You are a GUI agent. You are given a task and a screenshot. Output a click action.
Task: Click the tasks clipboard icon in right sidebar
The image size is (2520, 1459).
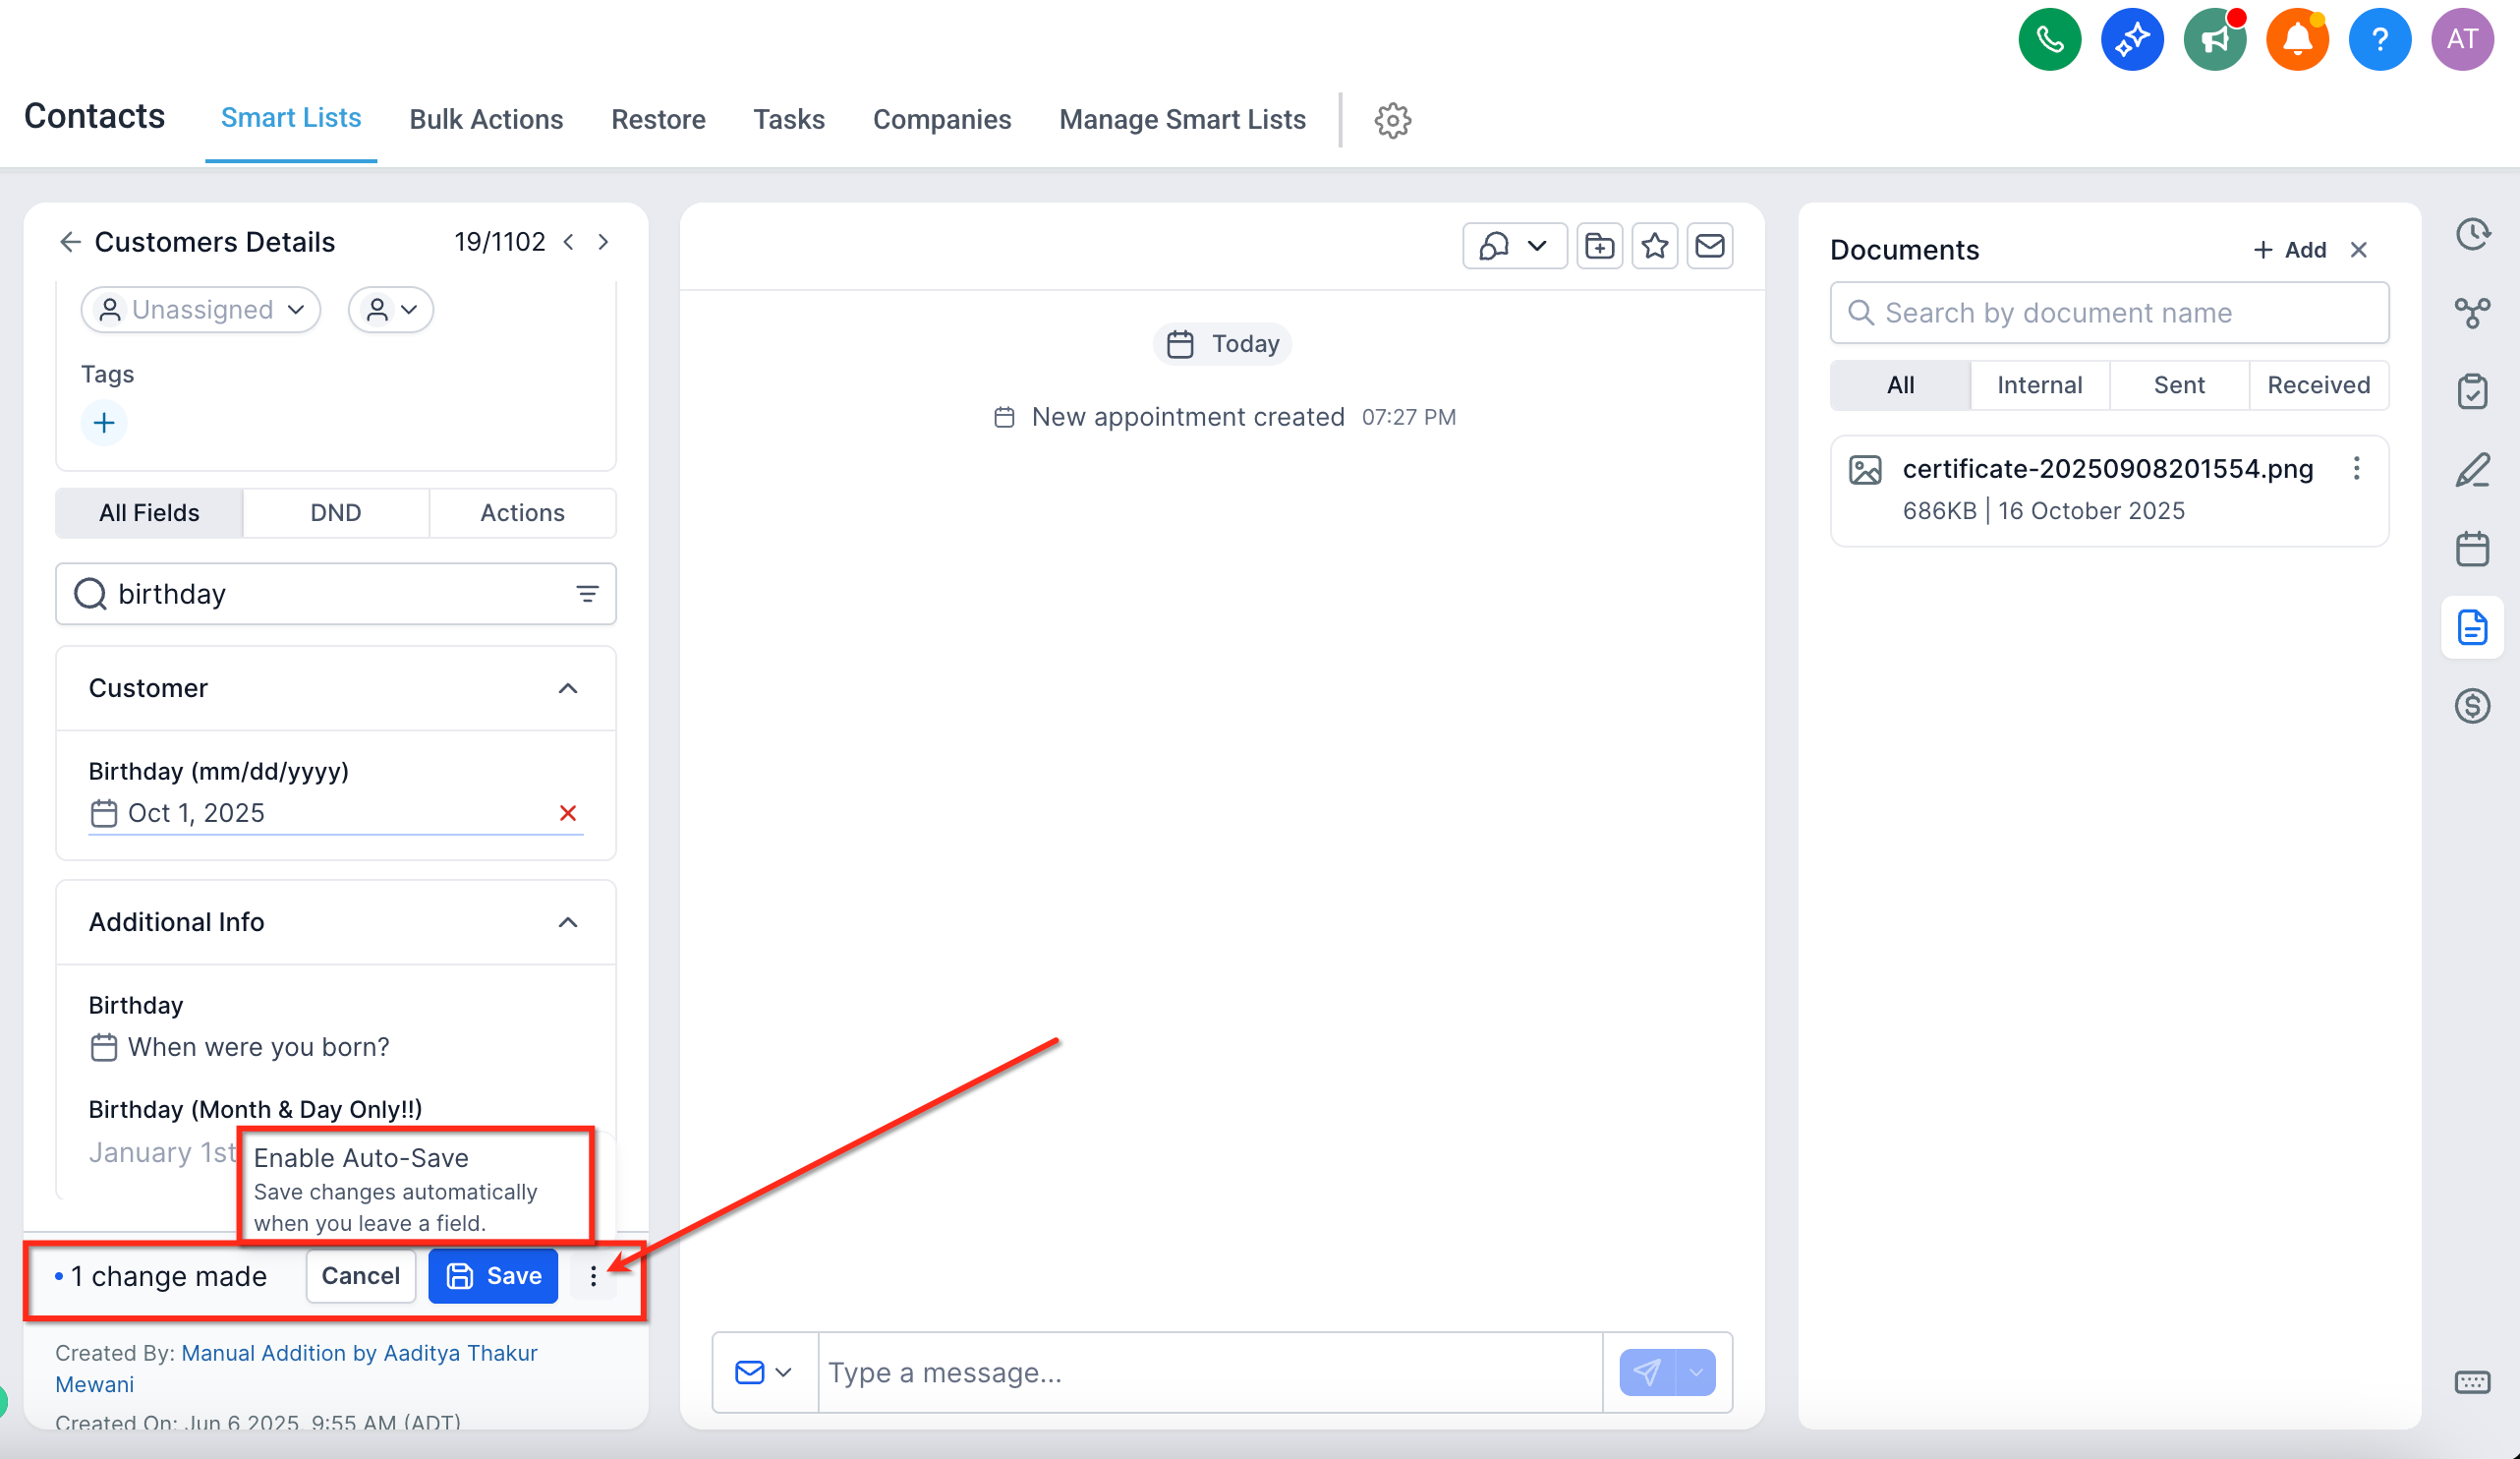click(x=2471, y=391)
